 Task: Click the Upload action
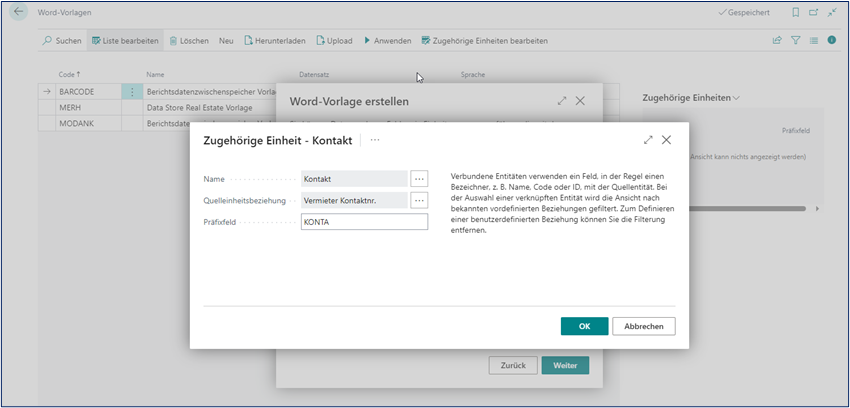(x=334, y=41)
